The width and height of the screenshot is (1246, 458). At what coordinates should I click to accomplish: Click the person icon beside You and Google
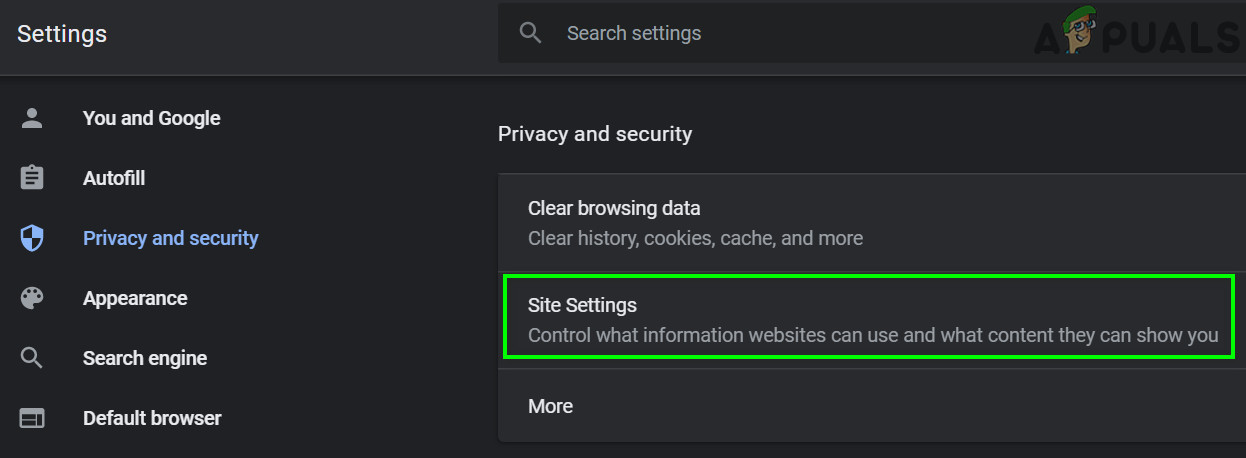pos(32,118)
